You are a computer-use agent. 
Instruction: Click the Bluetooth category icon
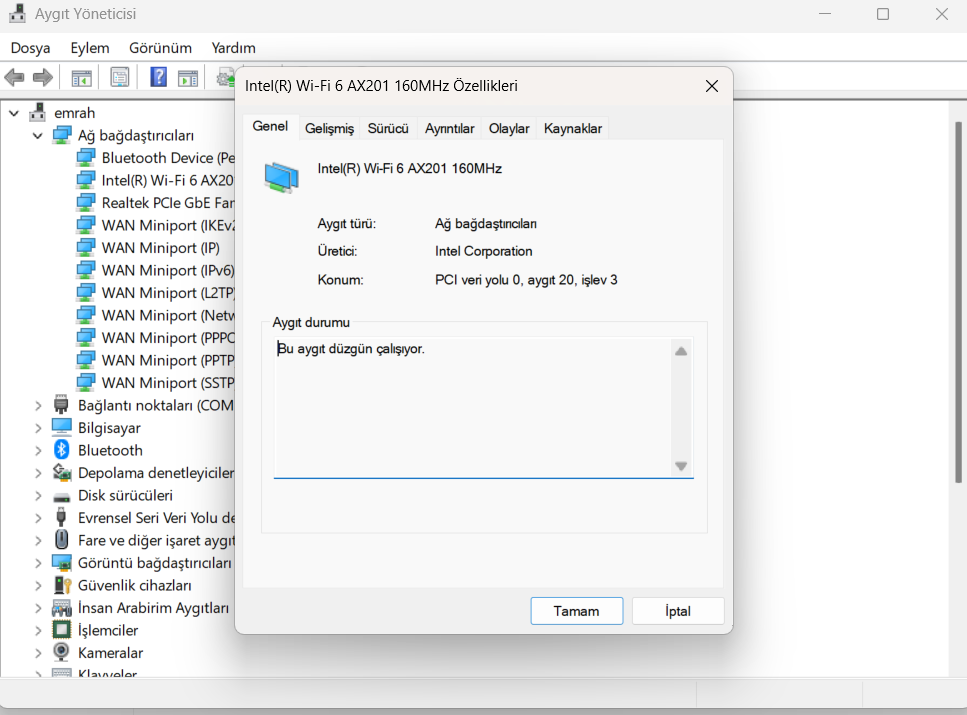61,450
